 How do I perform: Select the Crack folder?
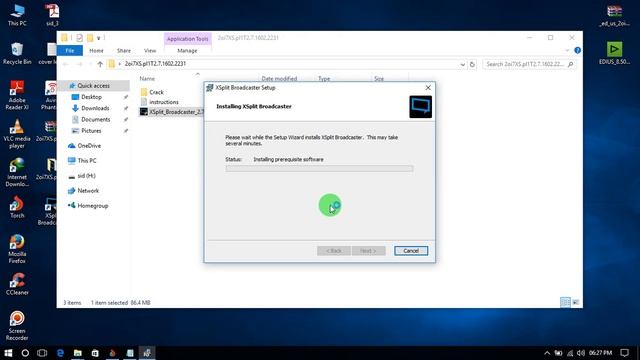(156, 92)
